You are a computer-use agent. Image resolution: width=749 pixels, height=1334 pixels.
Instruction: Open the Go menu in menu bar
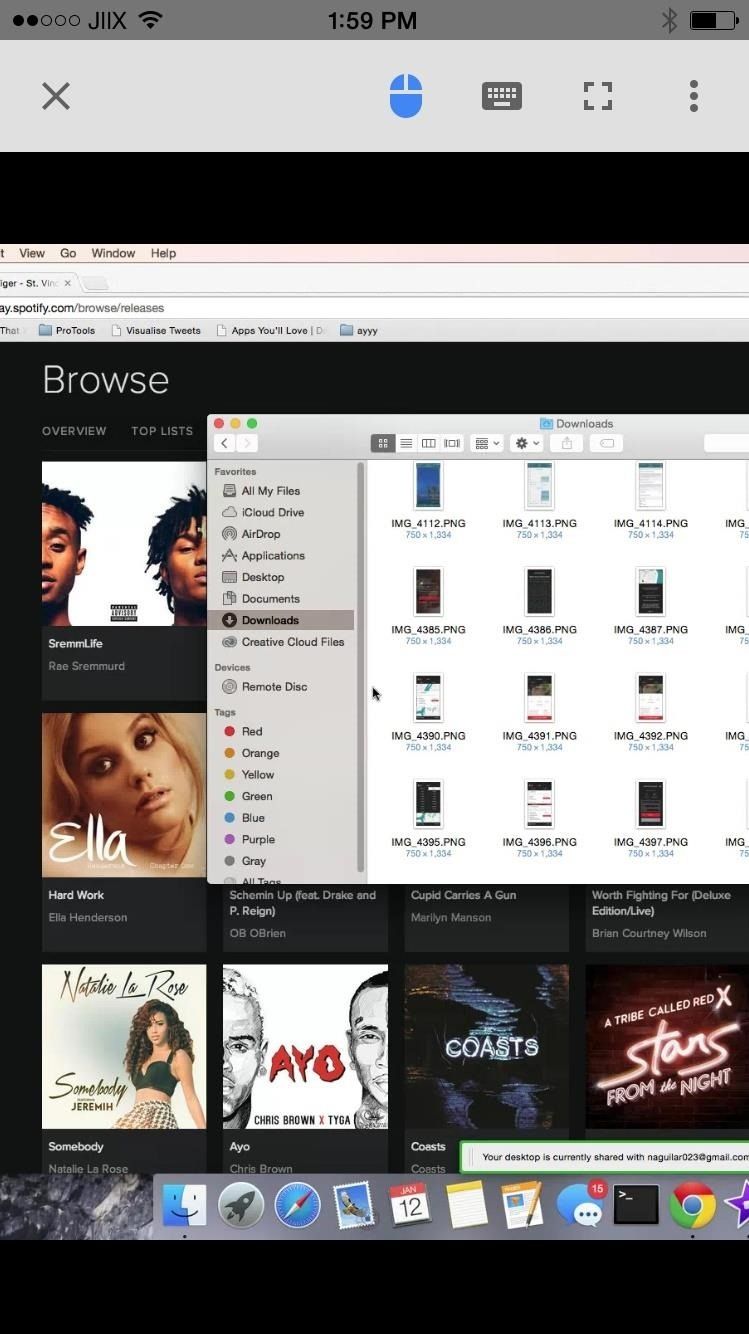coord(68,253)
